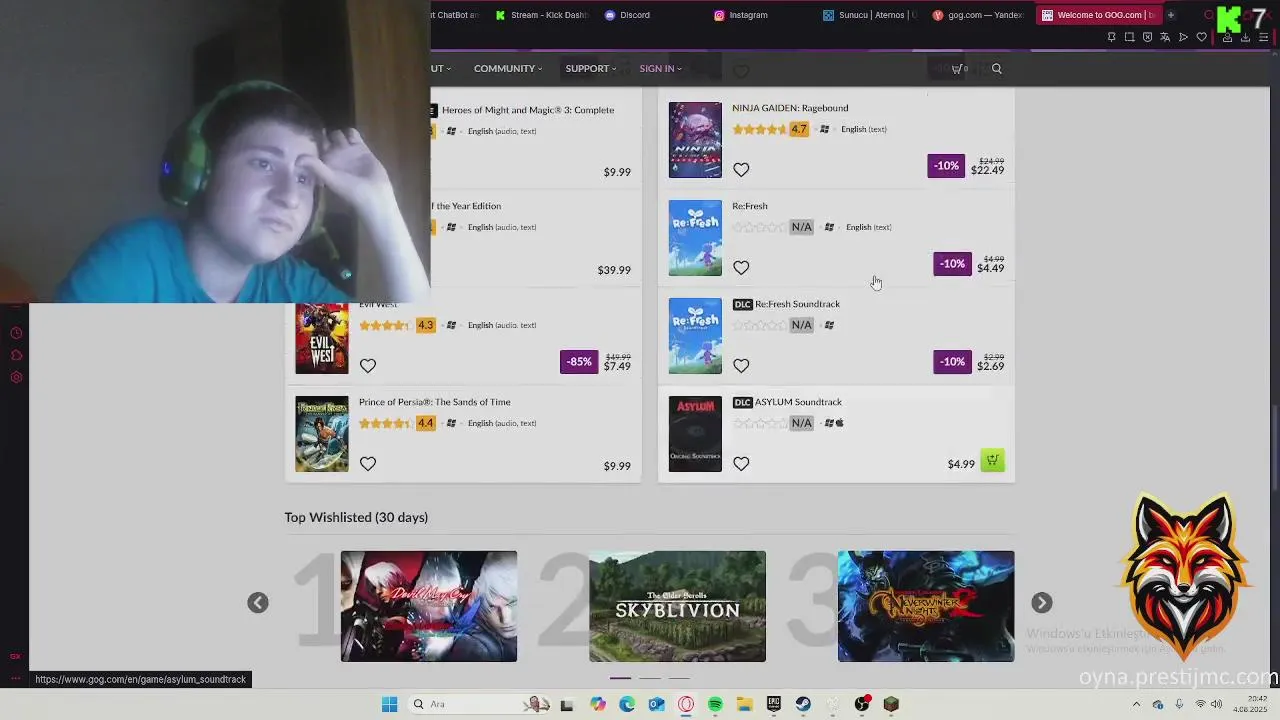Viewport: 1280px width, 720px height.
Task: Open Minecraft block icon in taskbar
Action: pyautogui.click(x=891, y=704)
